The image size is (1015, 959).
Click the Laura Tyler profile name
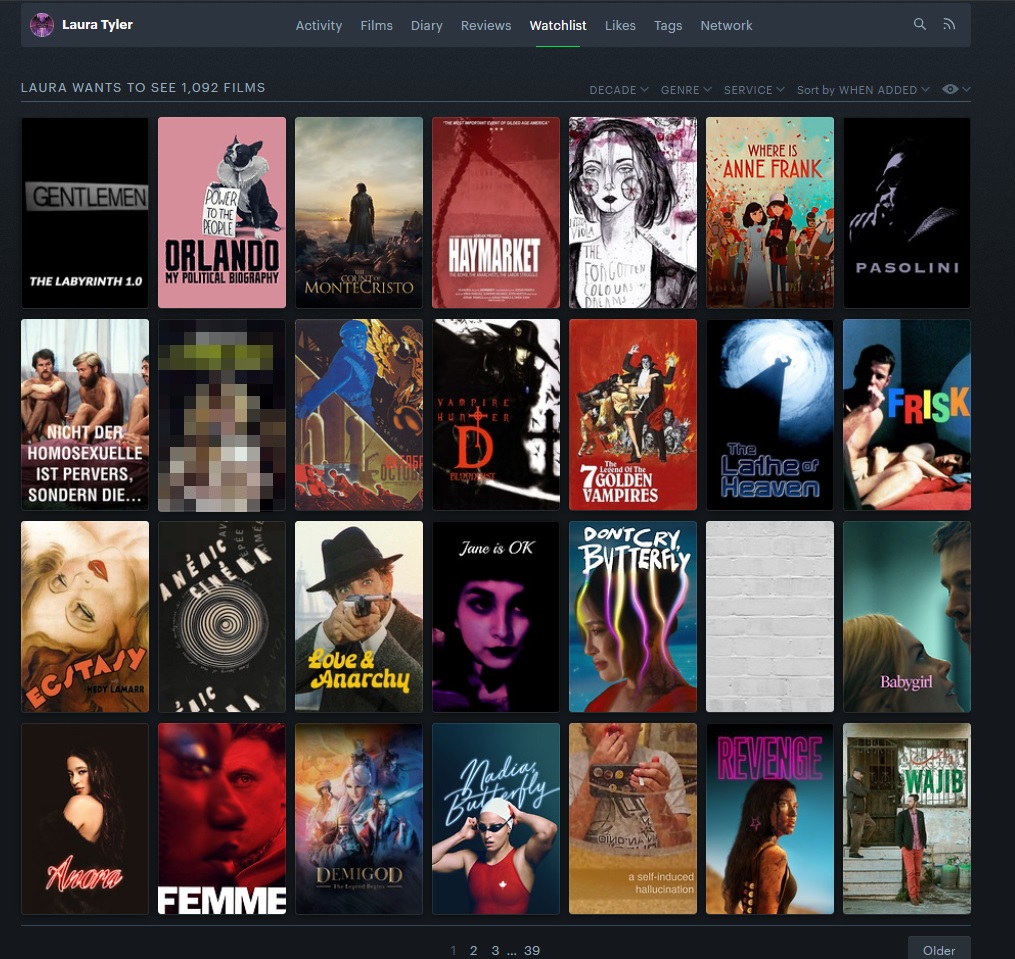pyautogui.click(x=97, y=25)
